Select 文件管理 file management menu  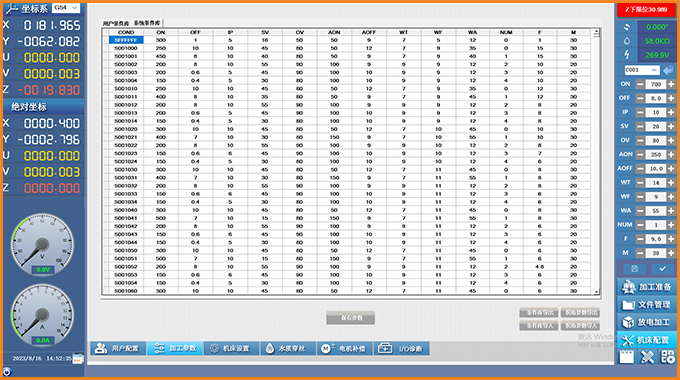tap(647, 305)
